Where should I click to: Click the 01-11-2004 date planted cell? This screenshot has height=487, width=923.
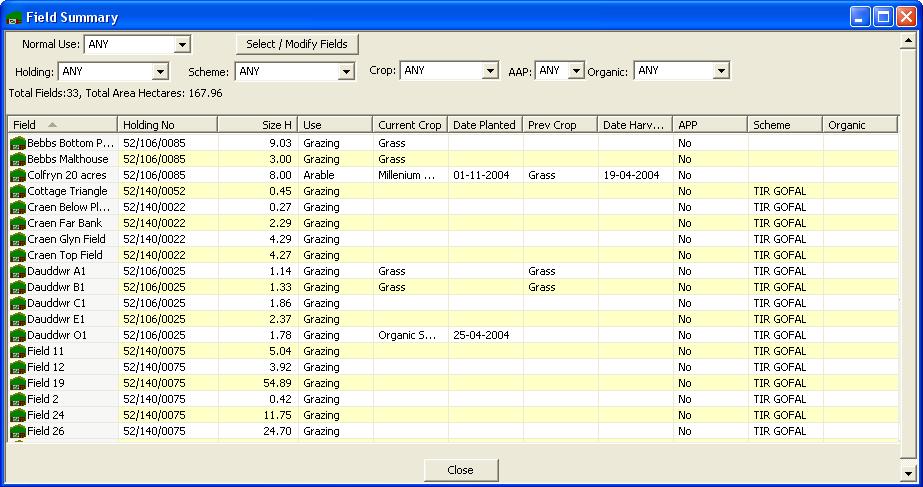point(485,175)
